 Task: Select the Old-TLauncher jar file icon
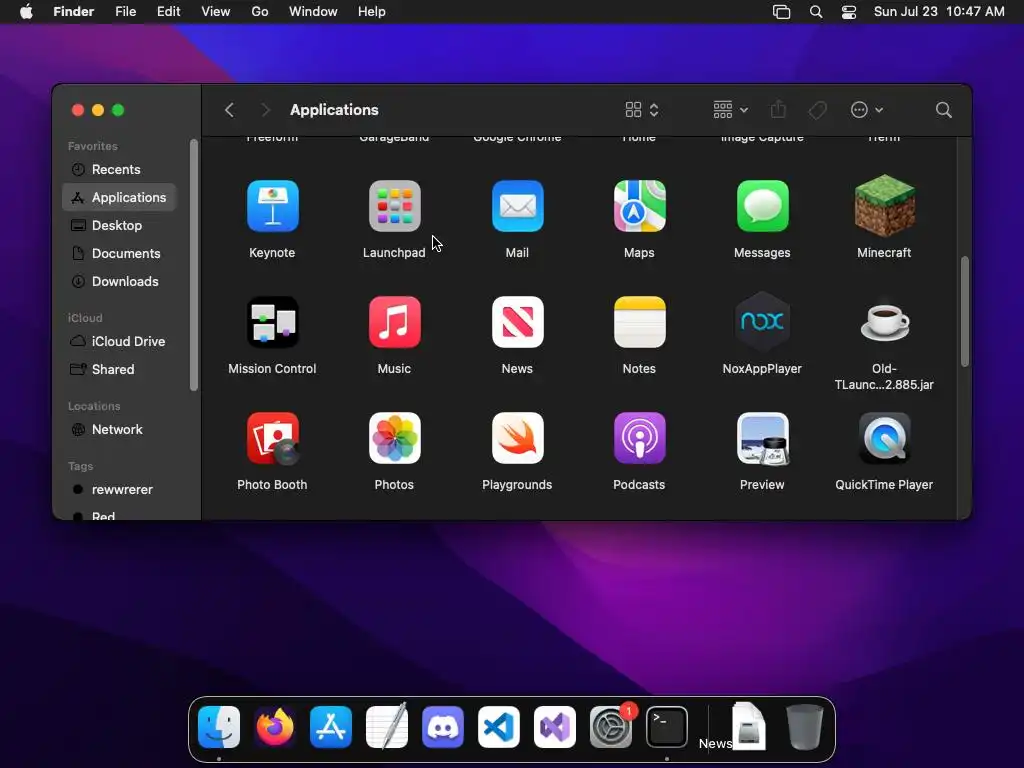click(x=884, y=322)
